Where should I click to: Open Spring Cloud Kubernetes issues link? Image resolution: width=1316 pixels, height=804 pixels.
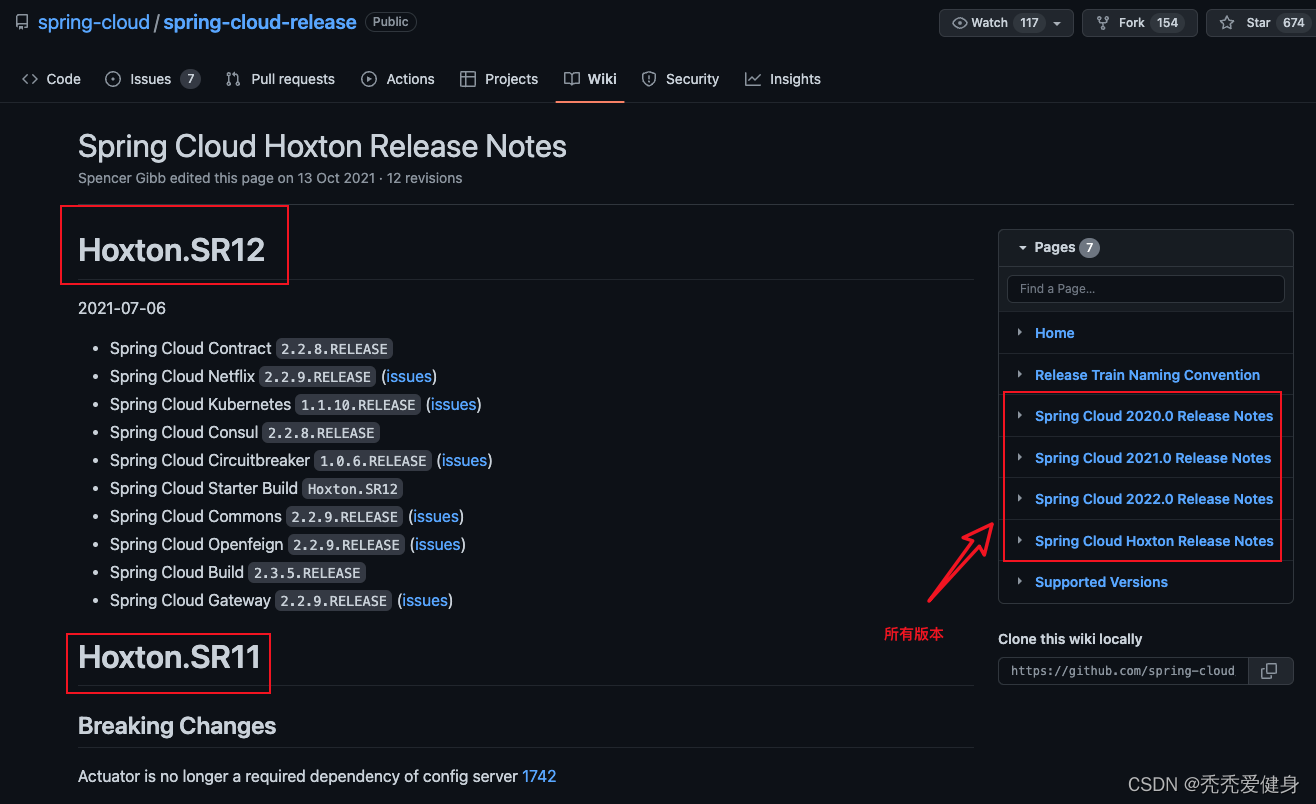pos(453,405)
